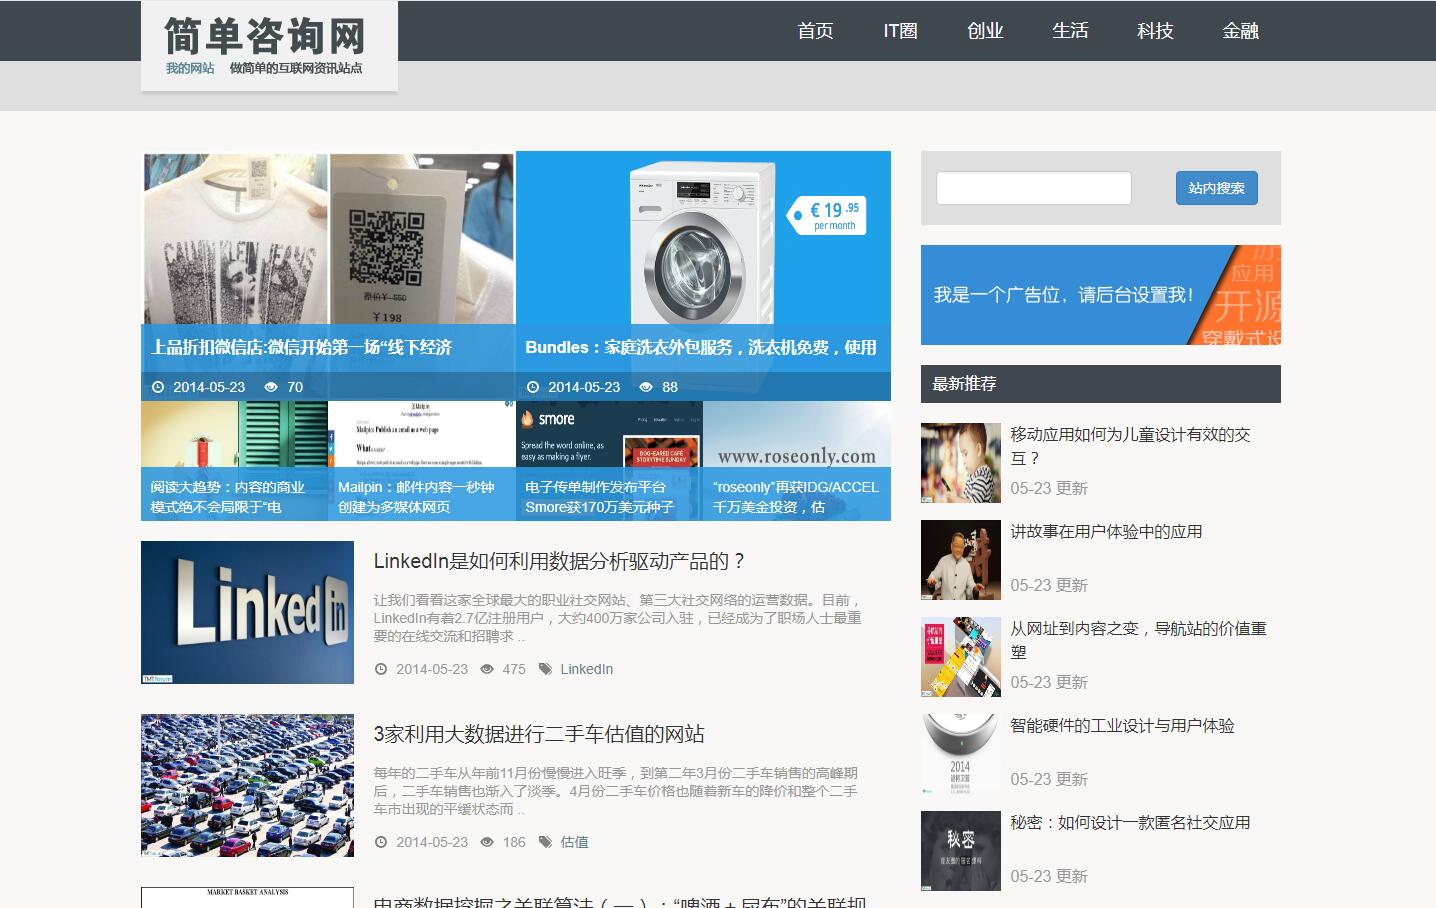
Task: Click the 站内搜索 search button
Action: pos(1216,187)
